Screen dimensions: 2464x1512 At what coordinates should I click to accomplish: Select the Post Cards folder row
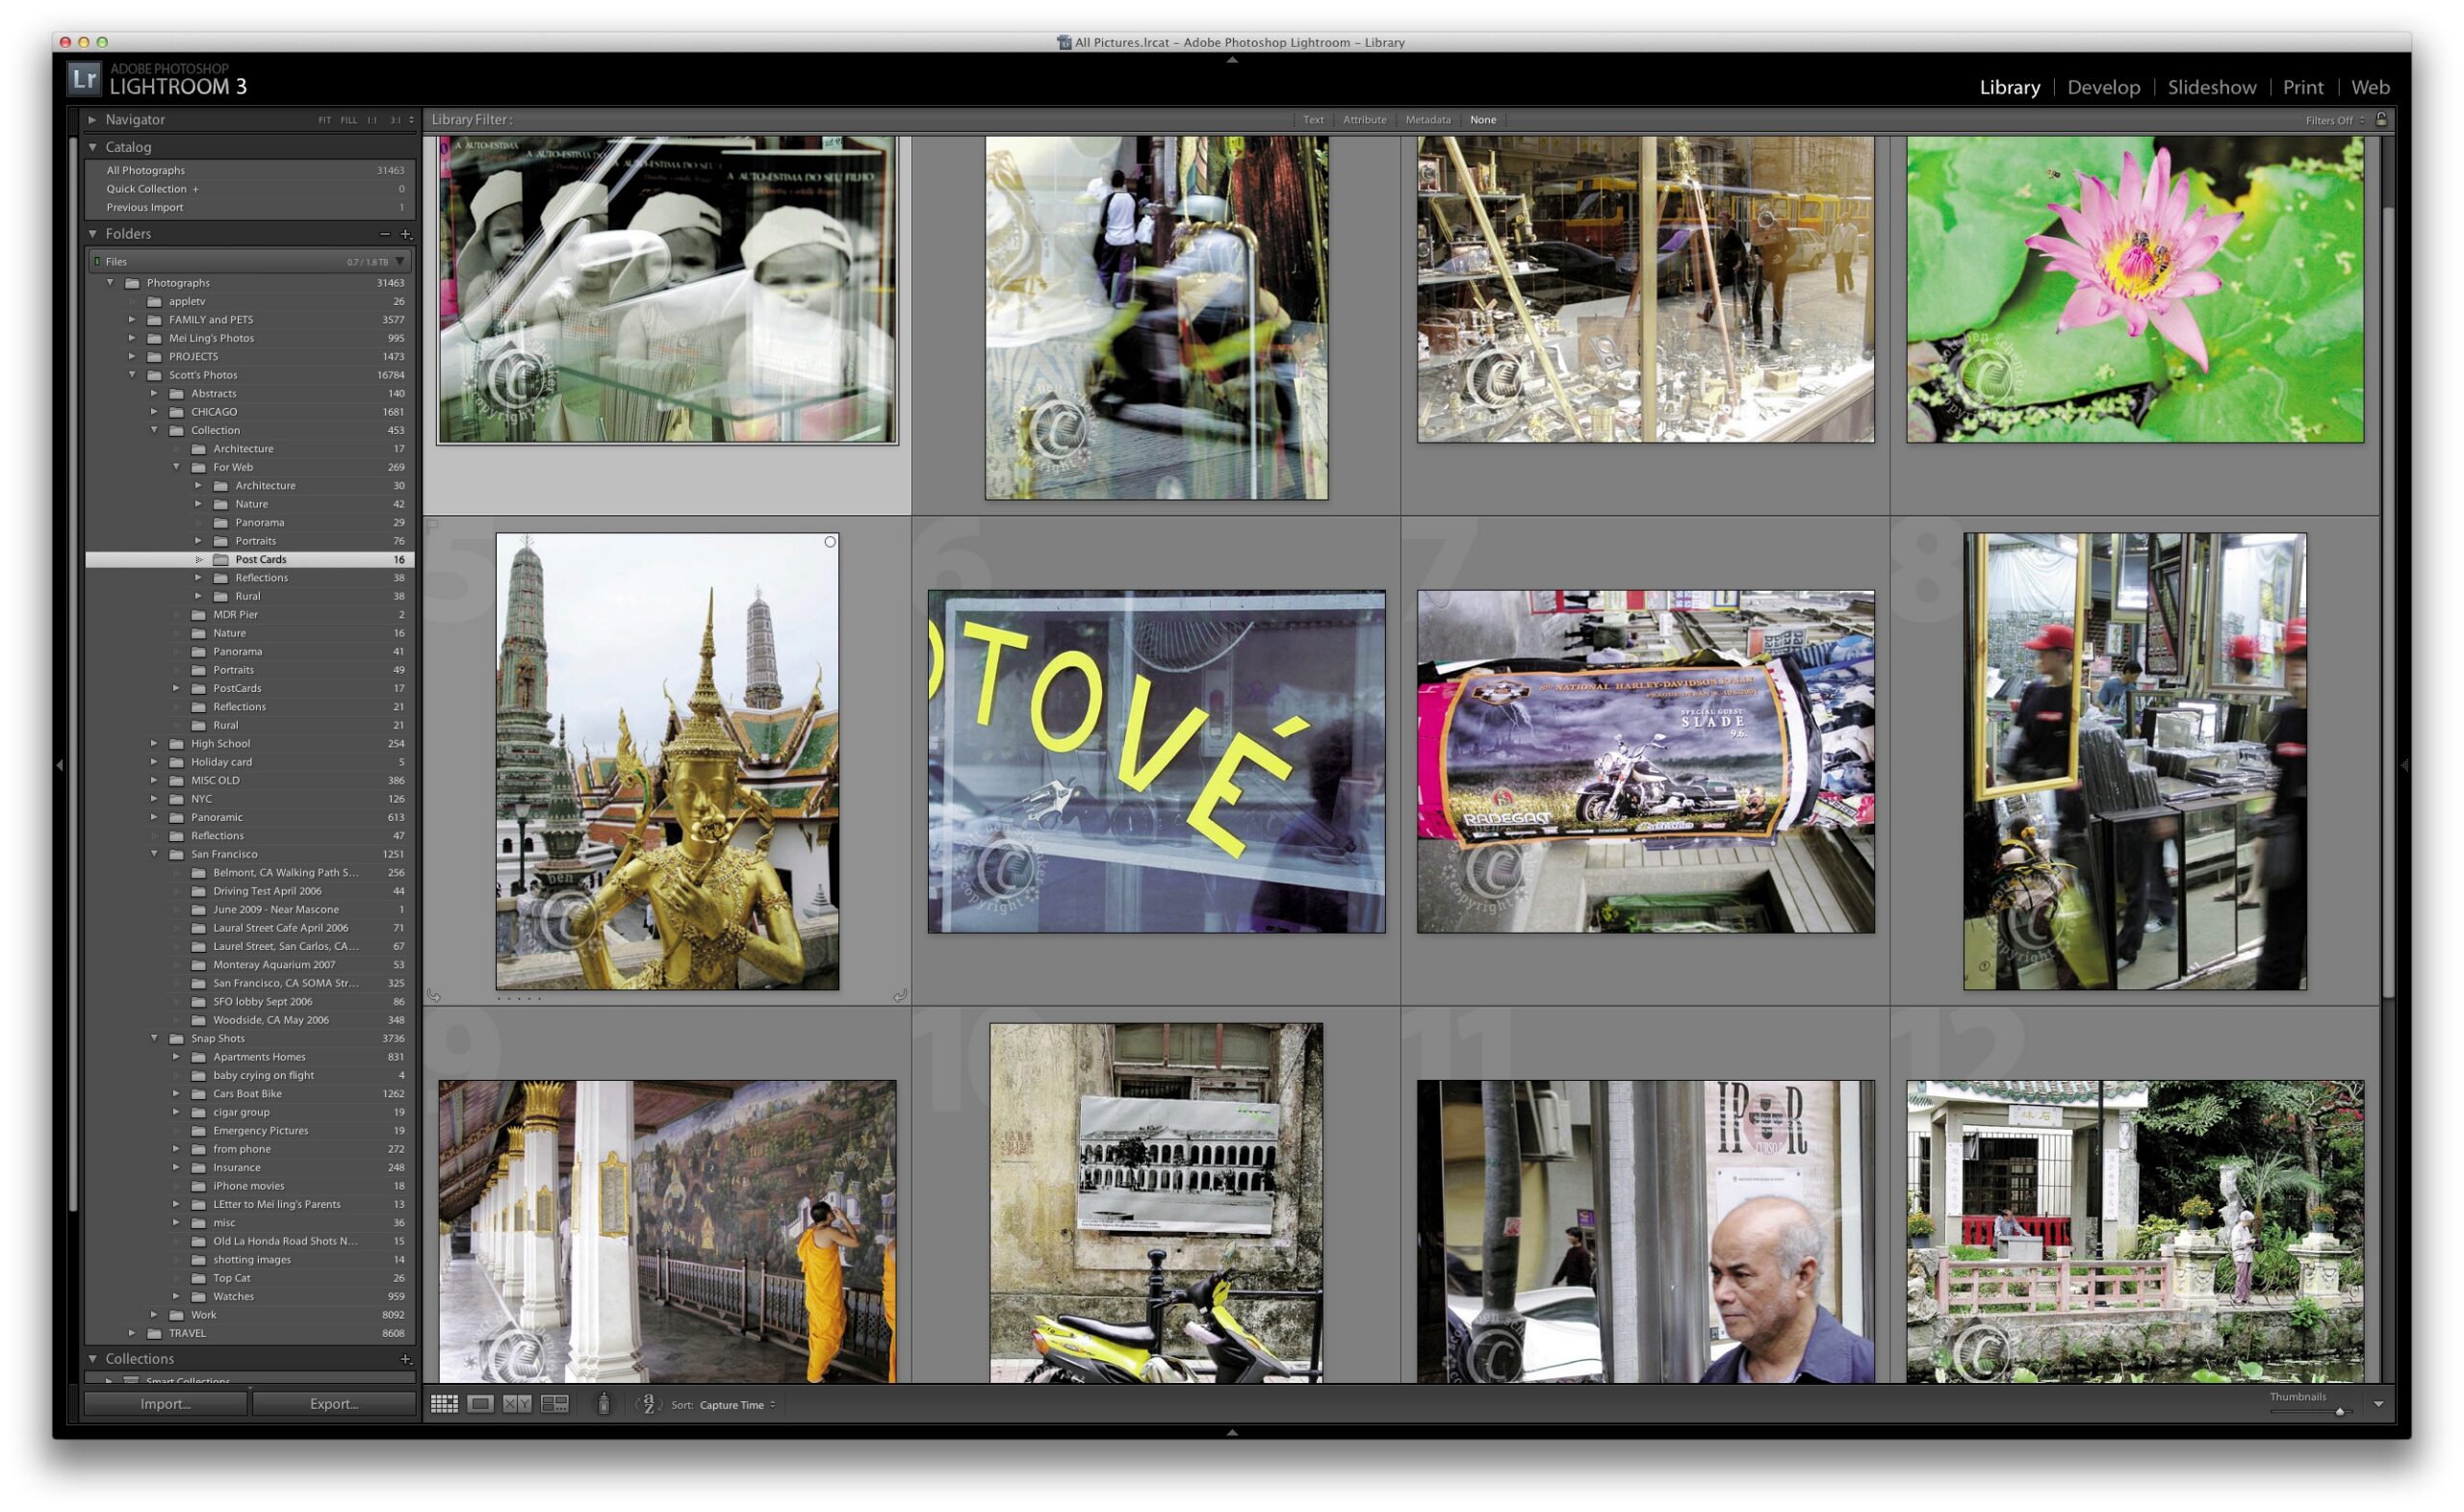tap(250, 560)
